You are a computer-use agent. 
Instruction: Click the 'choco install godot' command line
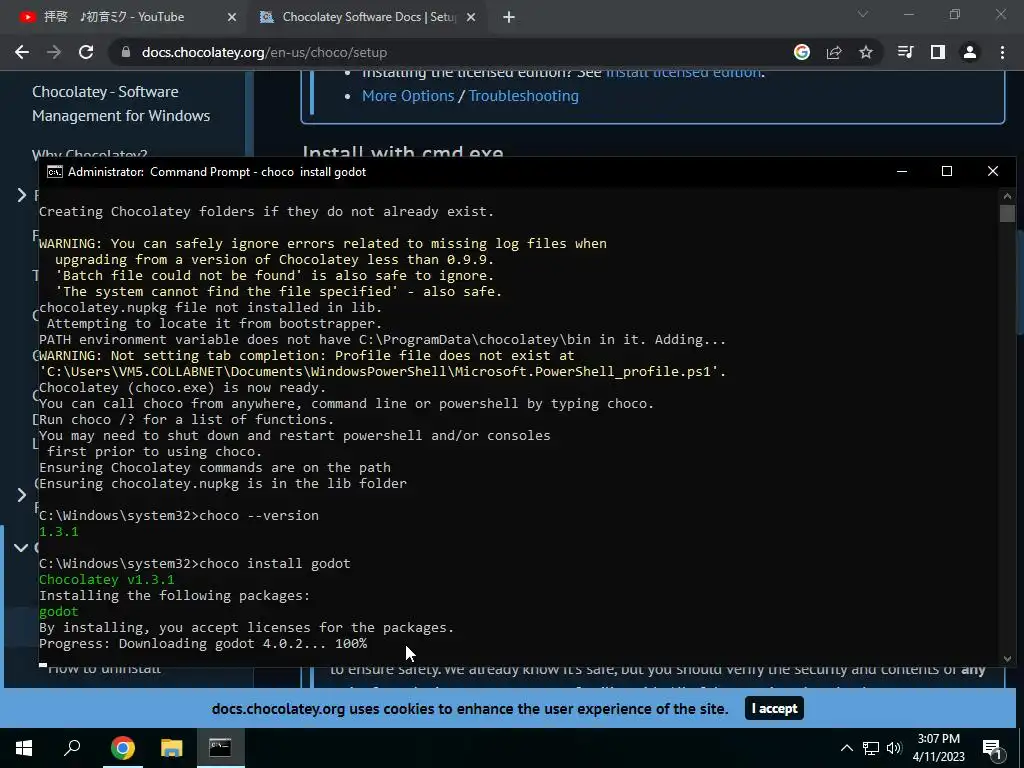click(195, 564)
